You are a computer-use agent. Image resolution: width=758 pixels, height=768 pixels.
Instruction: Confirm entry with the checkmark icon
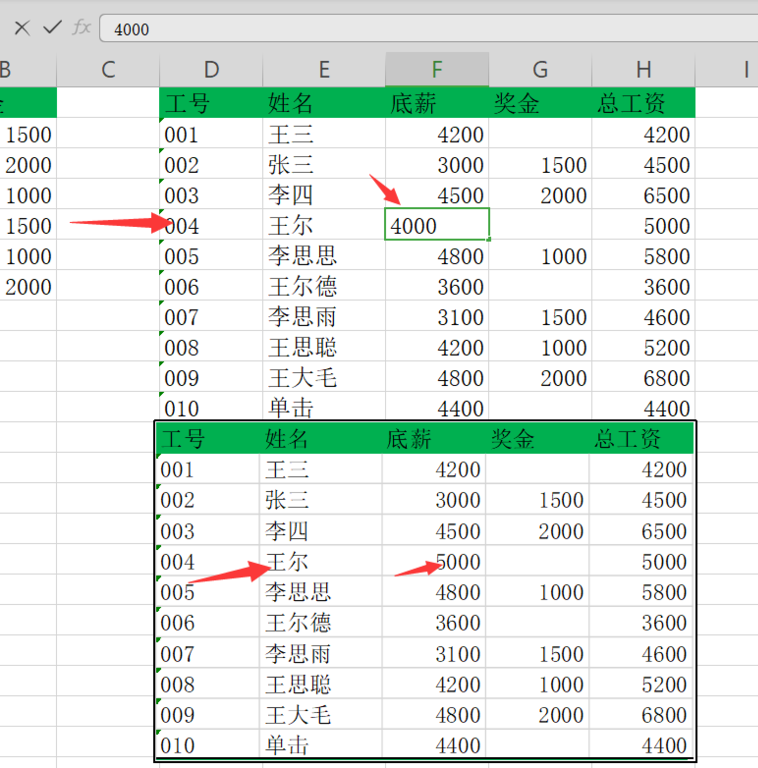click(x=52, y=28)
